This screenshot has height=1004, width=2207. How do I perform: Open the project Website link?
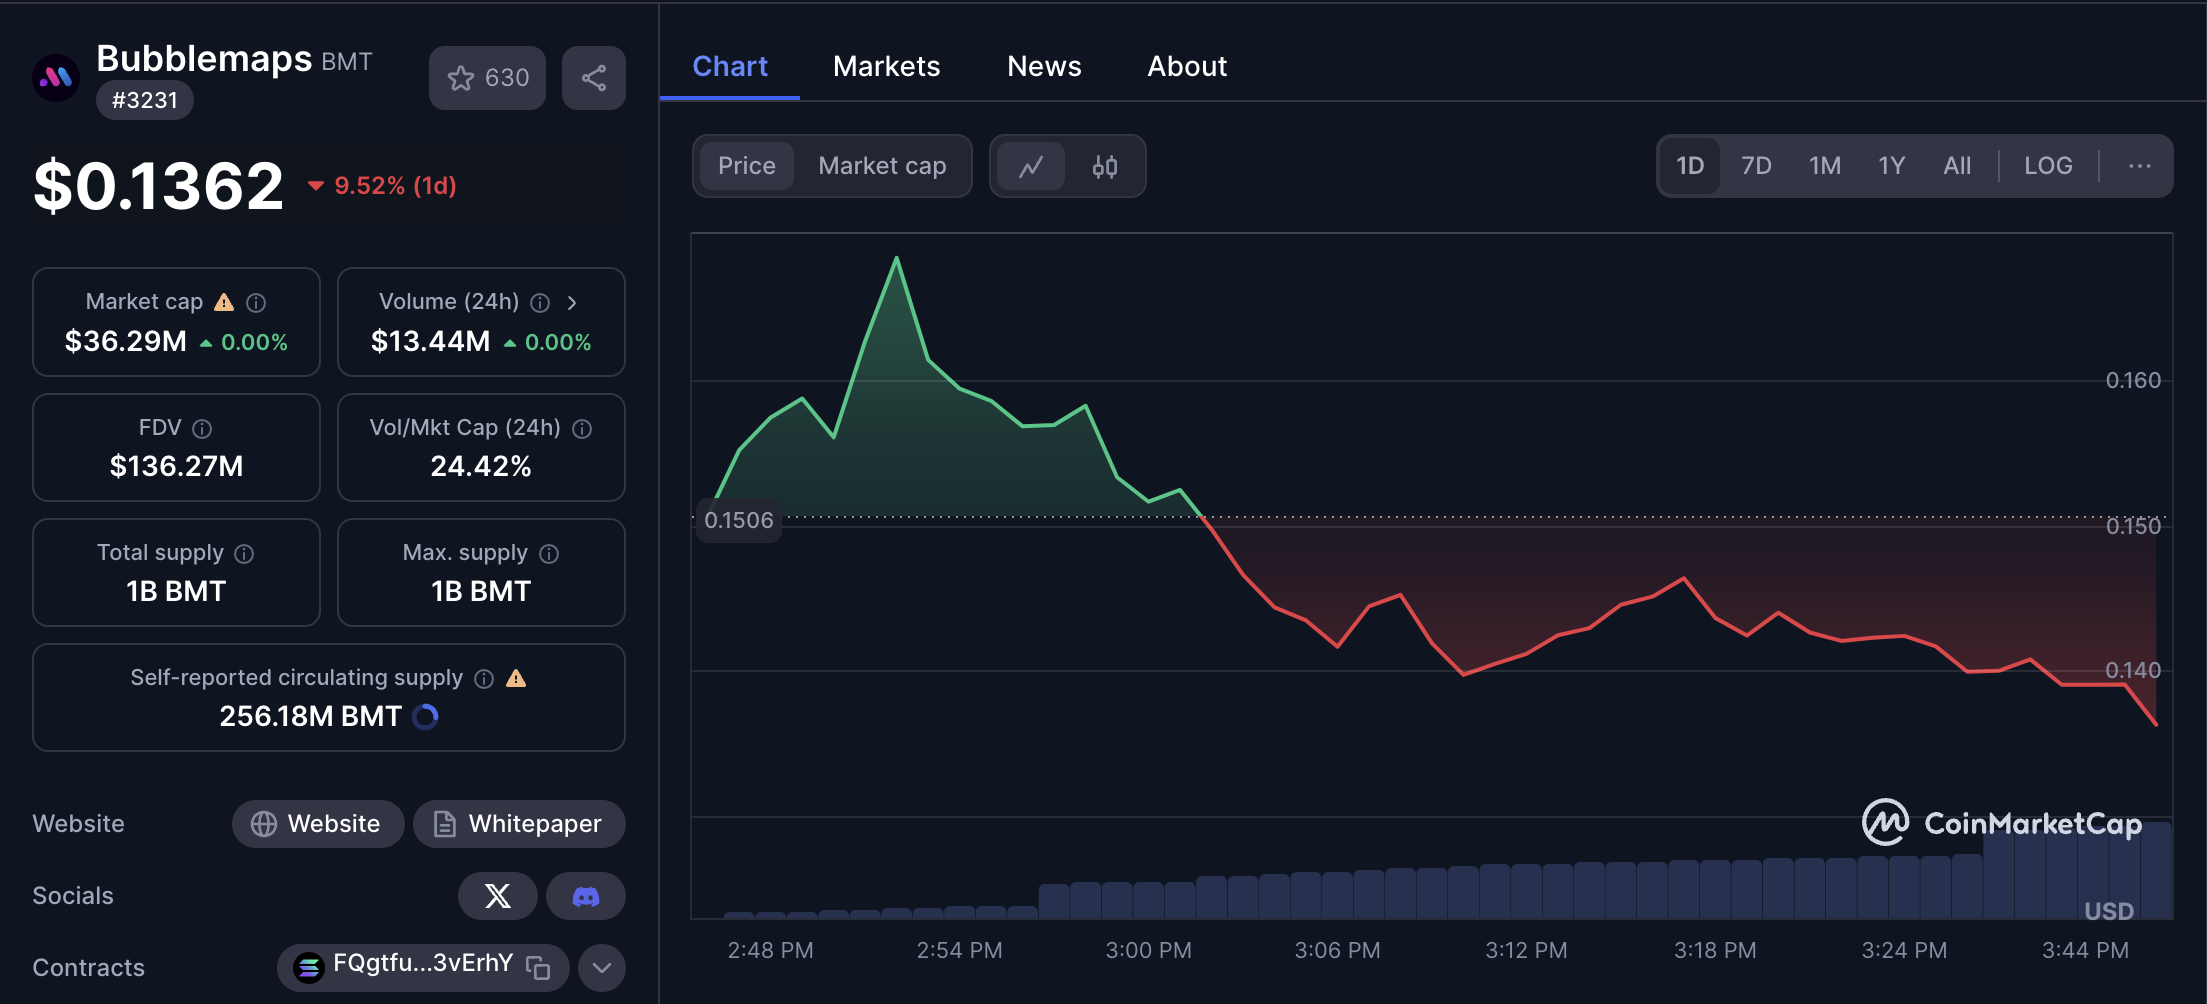coord(318,824)
